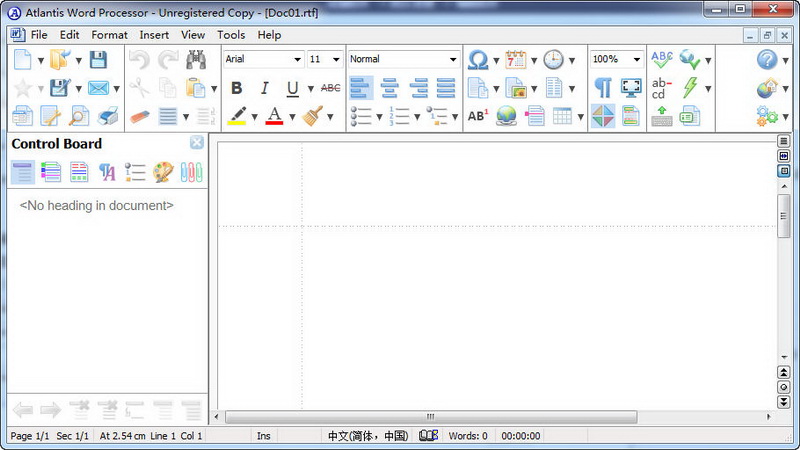Toggle Bold formatting
Viewport: 800px width, 450px height.
point(236,88)
